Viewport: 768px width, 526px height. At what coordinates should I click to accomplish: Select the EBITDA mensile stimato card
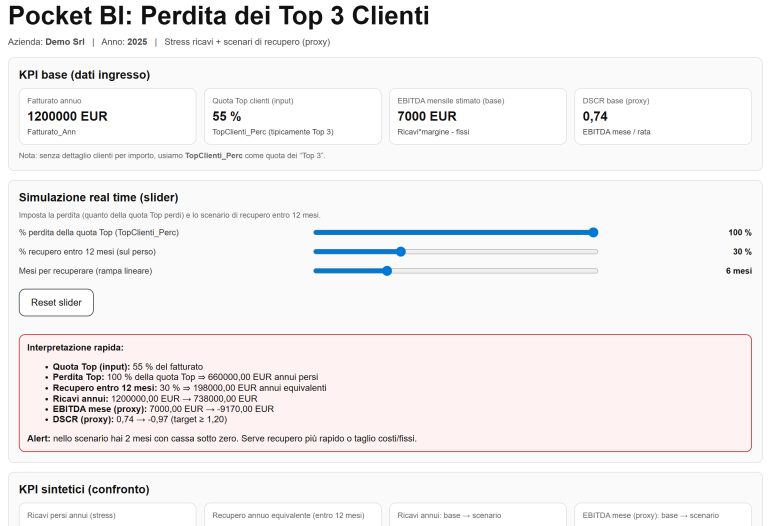click(x=478, y=116)
